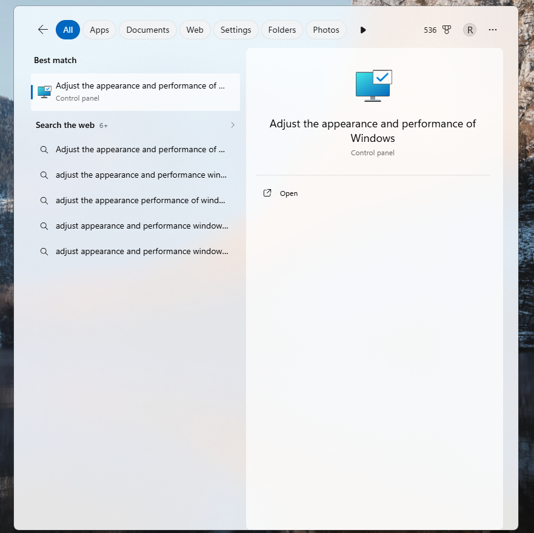Open the rewards points trophy icon
This screenshot has height=533, width=534.
click(446, 30)
